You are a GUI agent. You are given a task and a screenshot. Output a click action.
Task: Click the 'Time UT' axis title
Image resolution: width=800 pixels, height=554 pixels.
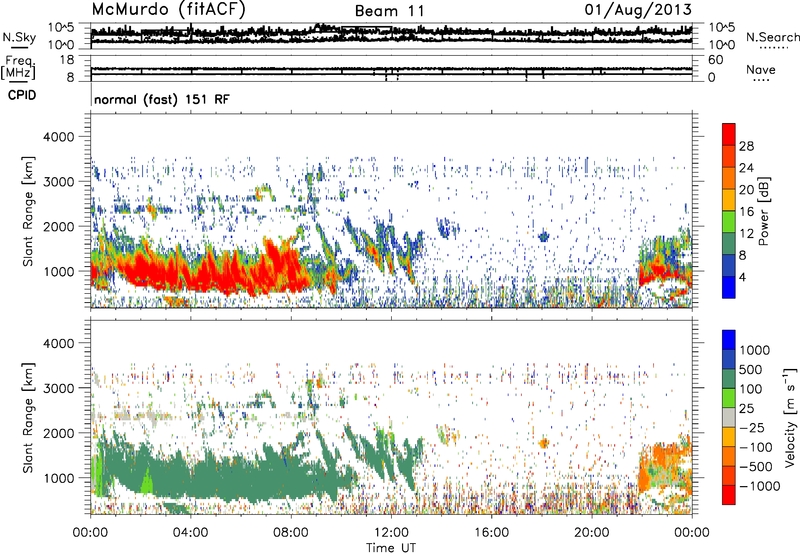pos(391,547)
